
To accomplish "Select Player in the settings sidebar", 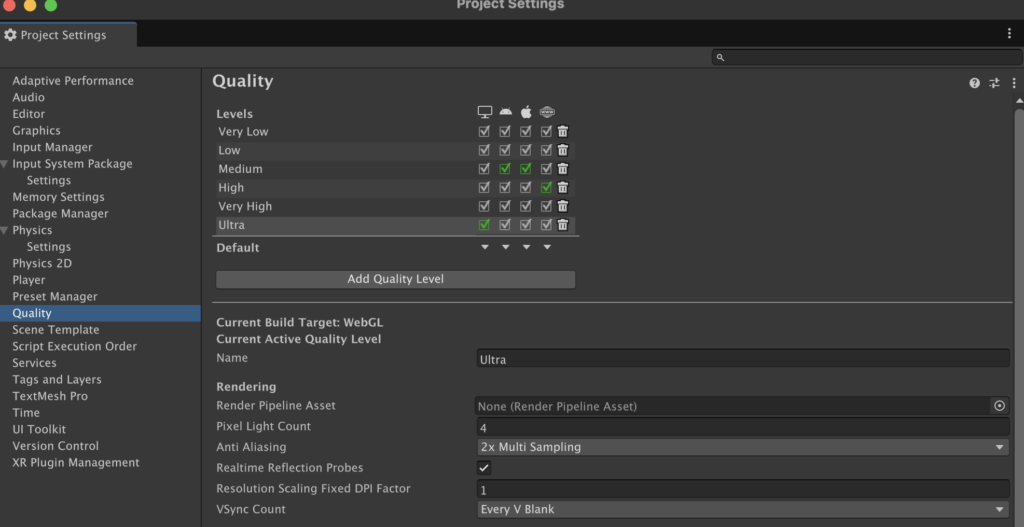I will (x=29, y=280).
